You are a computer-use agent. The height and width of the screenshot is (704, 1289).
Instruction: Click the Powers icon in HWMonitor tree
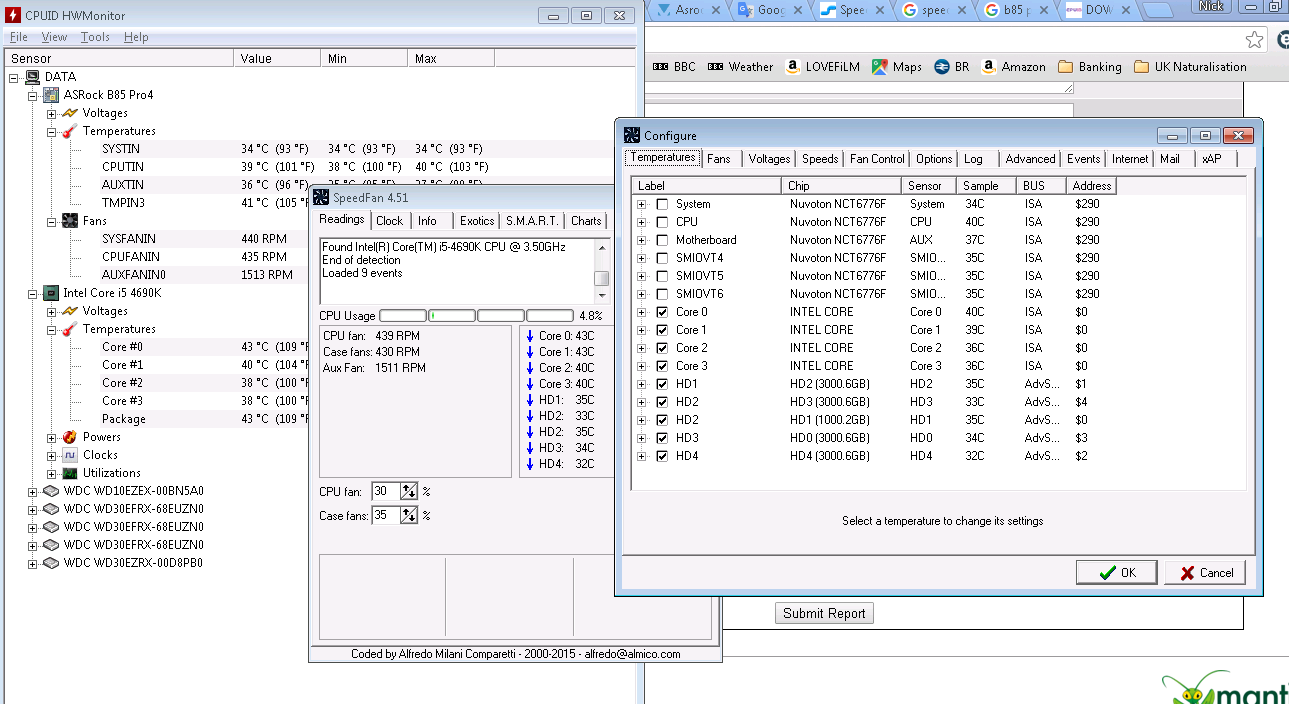pos(70,437)
